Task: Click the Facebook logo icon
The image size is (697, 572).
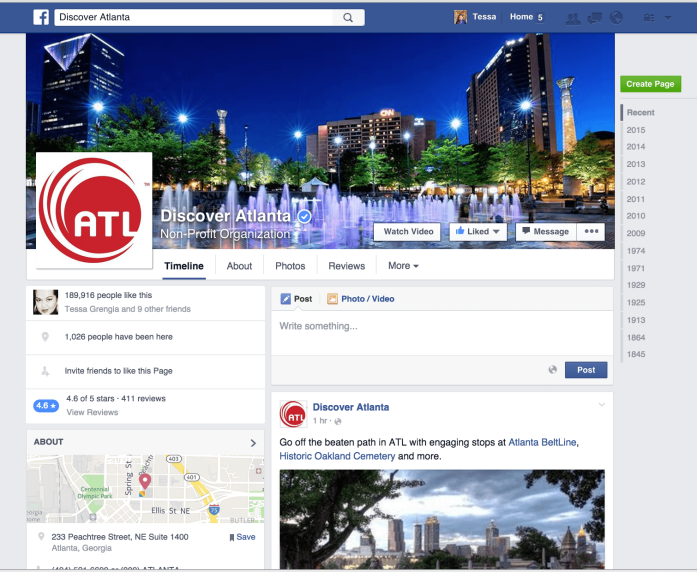Action: pos(41,17)
